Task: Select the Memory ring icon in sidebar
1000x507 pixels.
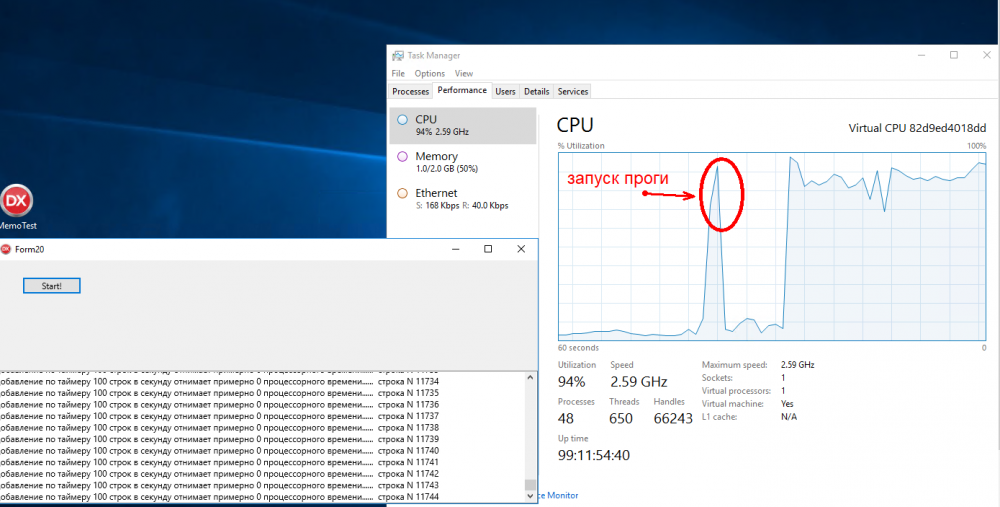Action: tap(402, 156)
